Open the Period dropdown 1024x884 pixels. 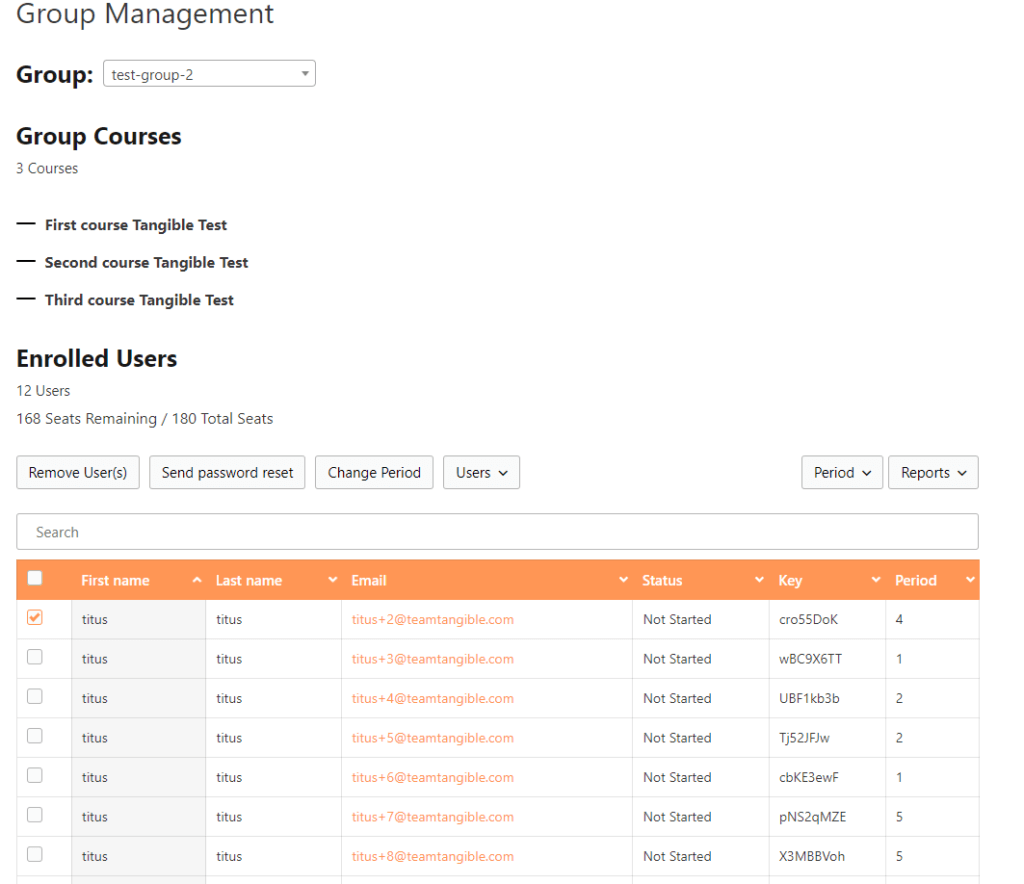coord(841,472)
